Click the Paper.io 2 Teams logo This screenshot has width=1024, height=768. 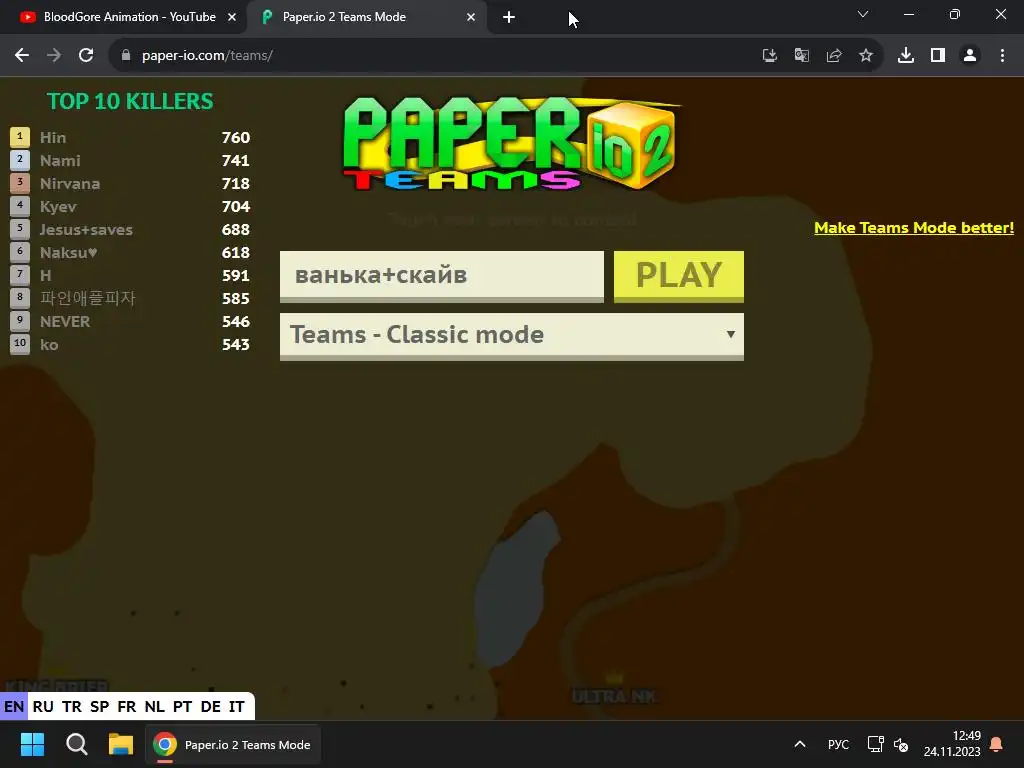click(511, 144)
